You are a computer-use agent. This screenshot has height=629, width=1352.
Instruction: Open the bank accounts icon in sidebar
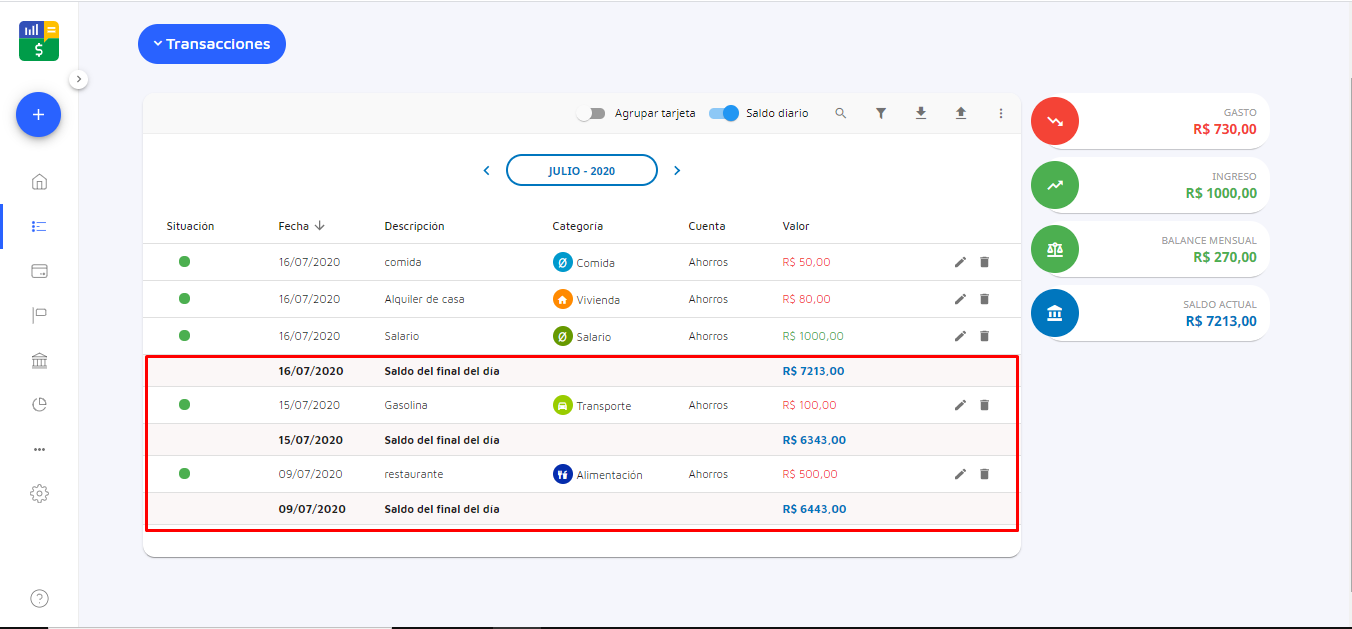[x=39, y=361]
